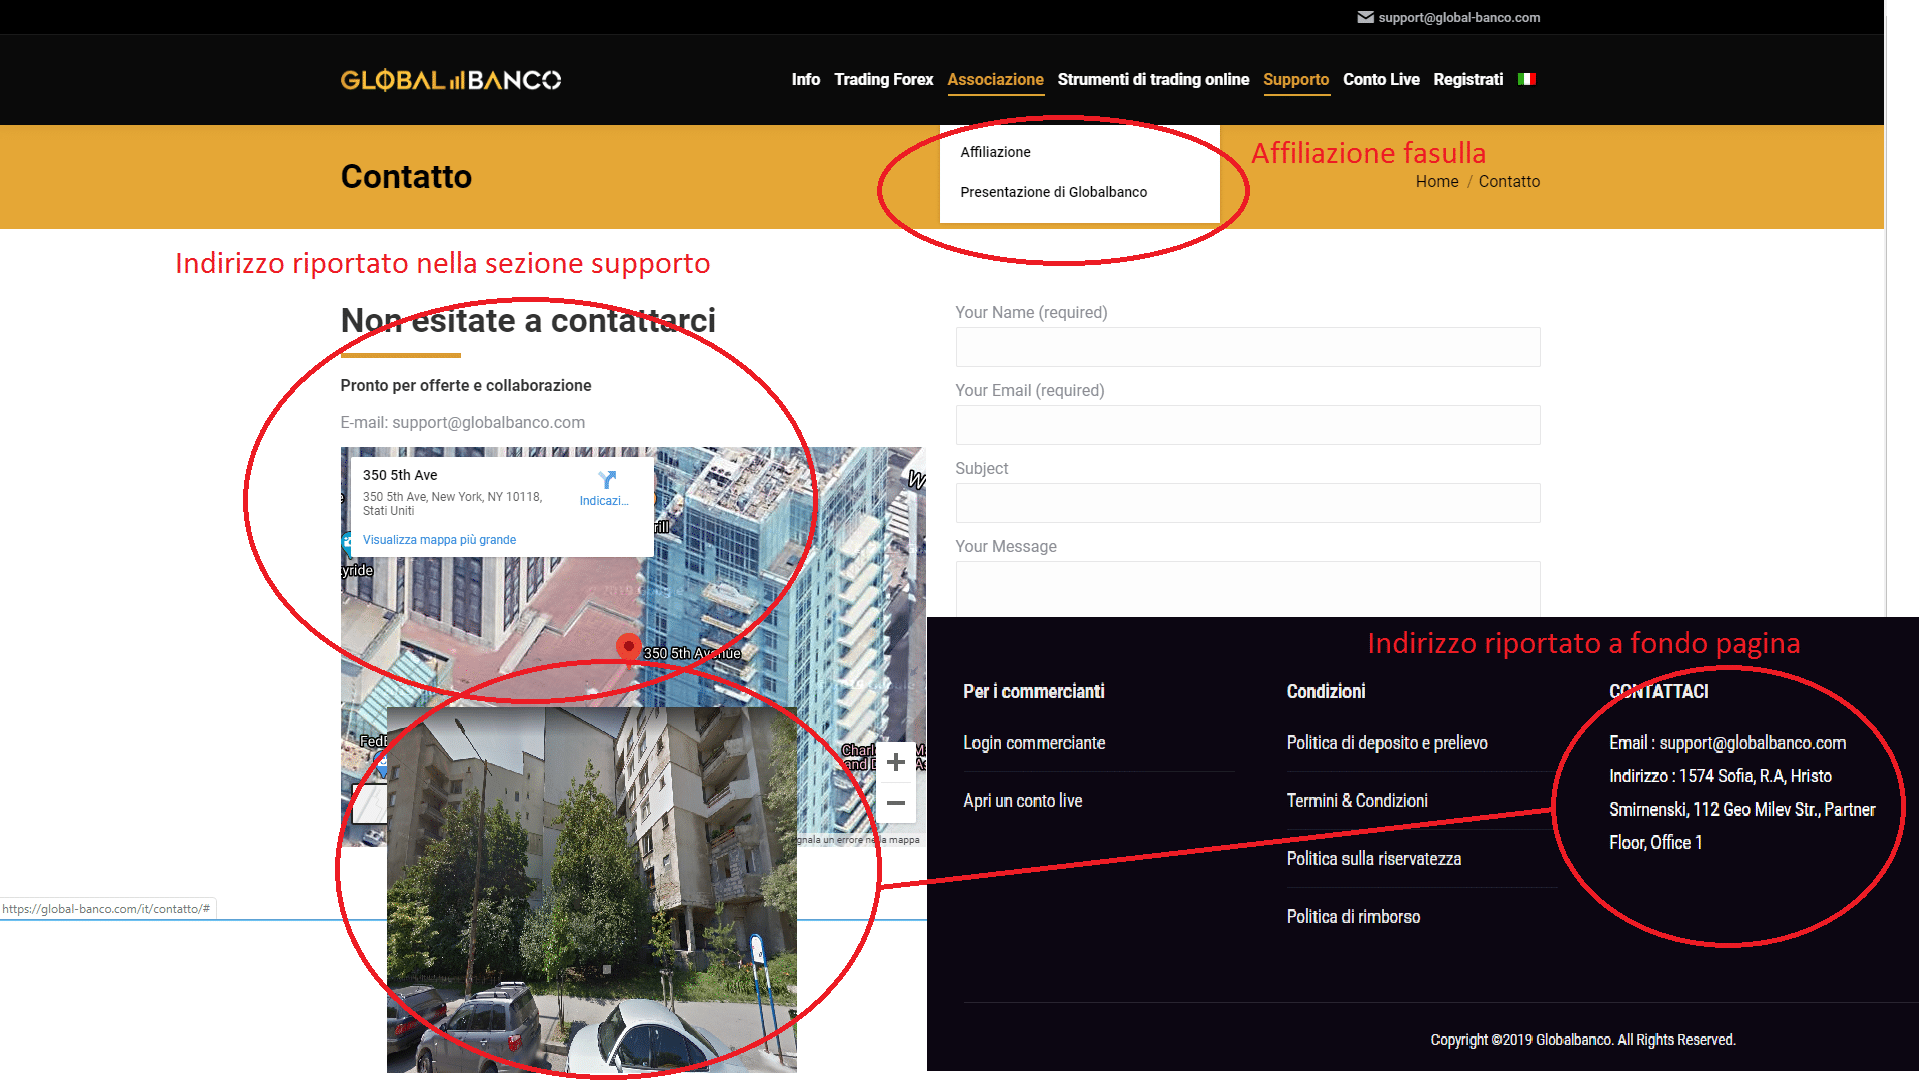Viewport: 1920px width, 1080px height.
Task: Click Per i commercianti footer heading
Action: pyautogui.click(x=1034, y=692)
